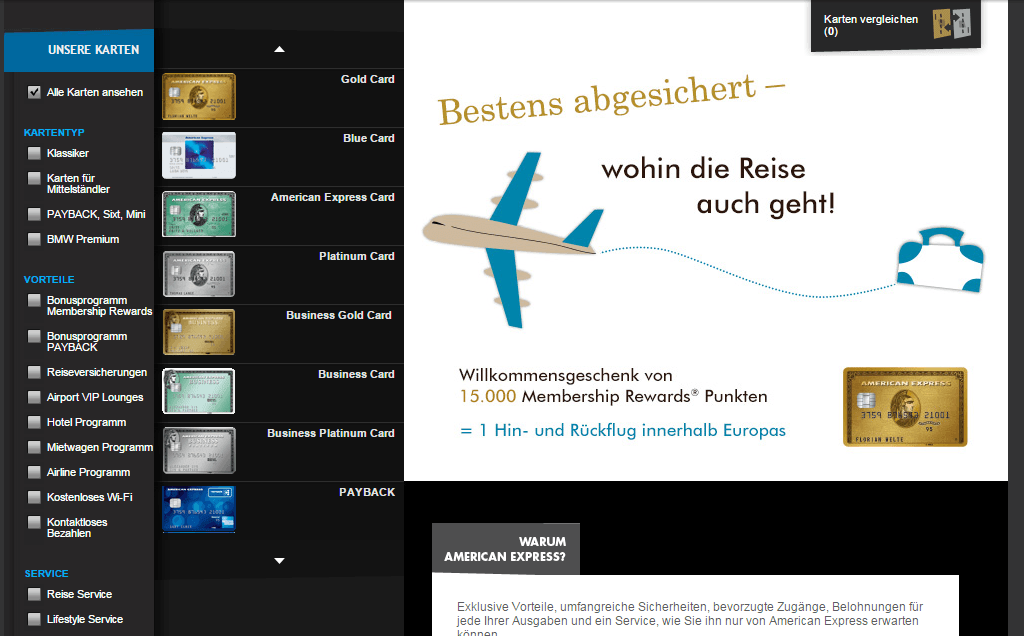The height and width of the screenshot is (636, 1024).
Task: Choose the Business Card image
Action: tap(199, 391)
